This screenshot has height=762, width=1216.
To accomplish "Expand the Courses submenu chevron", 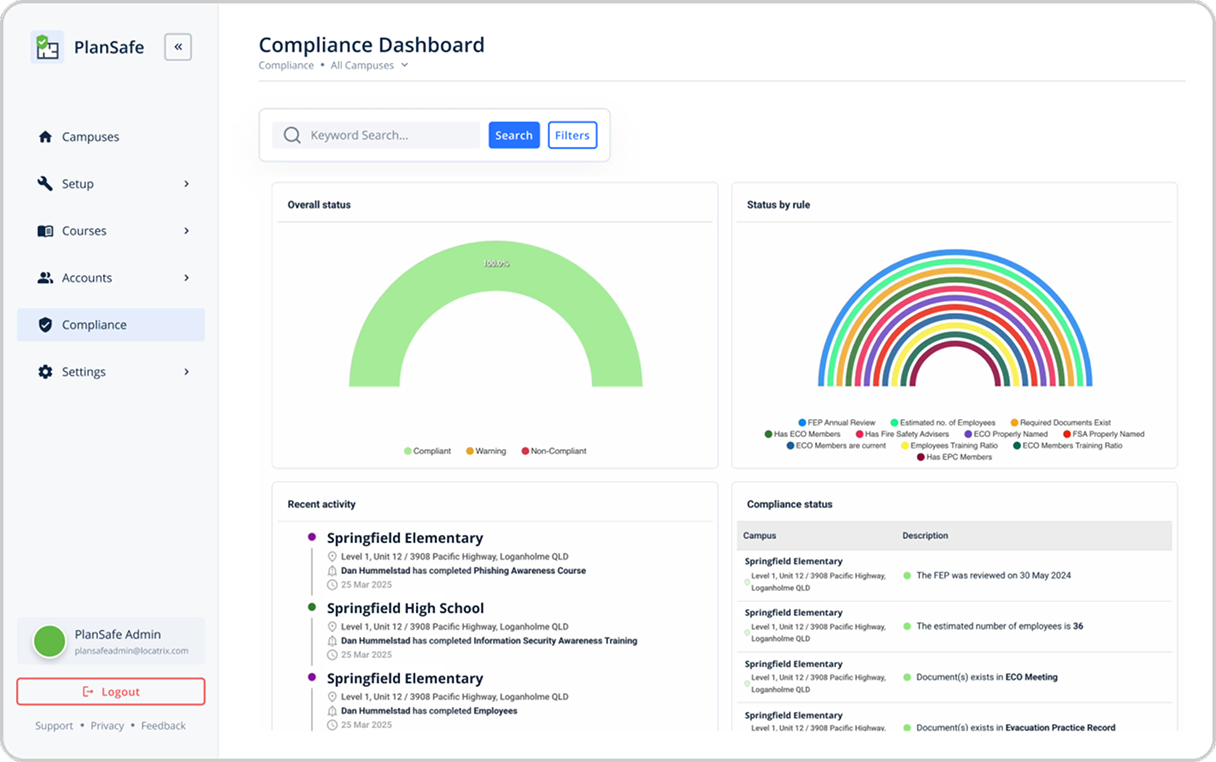I will coord(186,230).
